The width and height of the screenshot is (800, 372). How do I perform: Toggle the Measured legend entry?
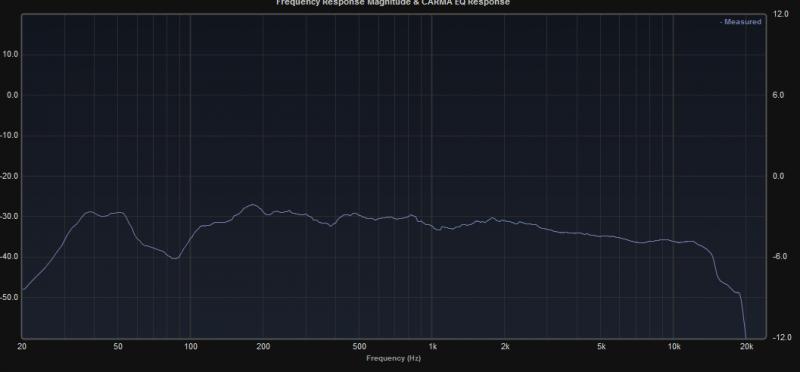(740, 22)
